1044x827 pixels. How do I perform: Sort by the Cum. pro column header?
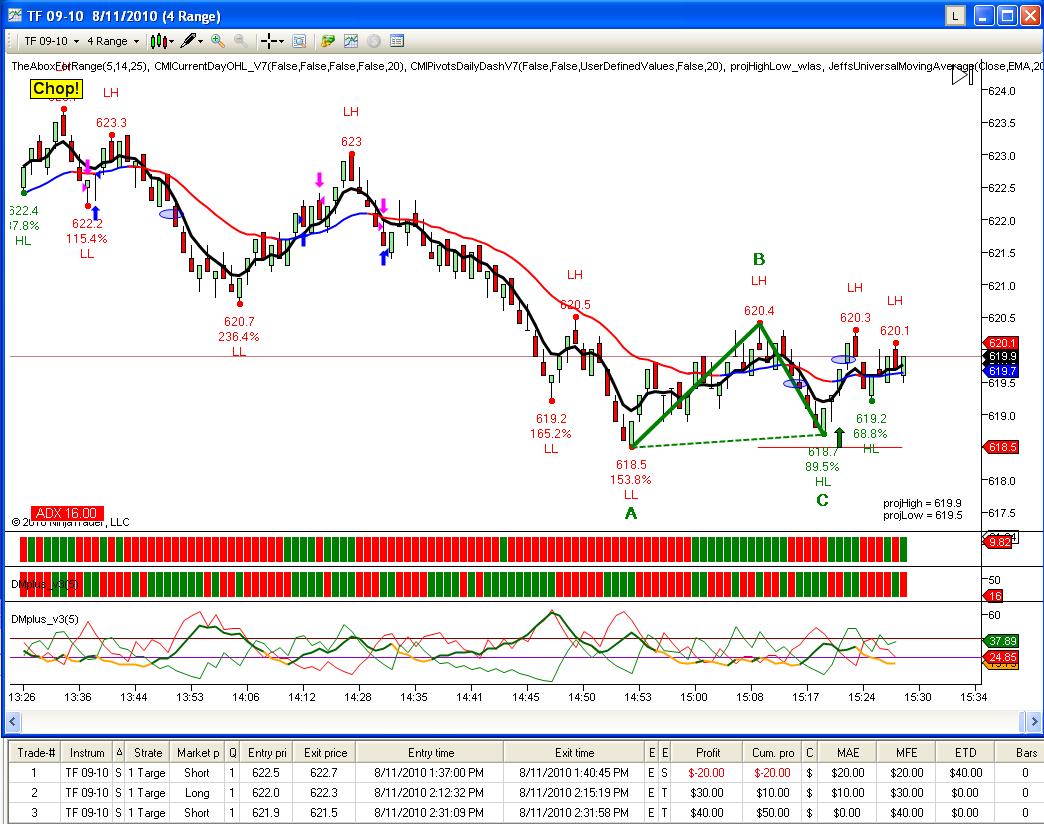pos(773,753)
